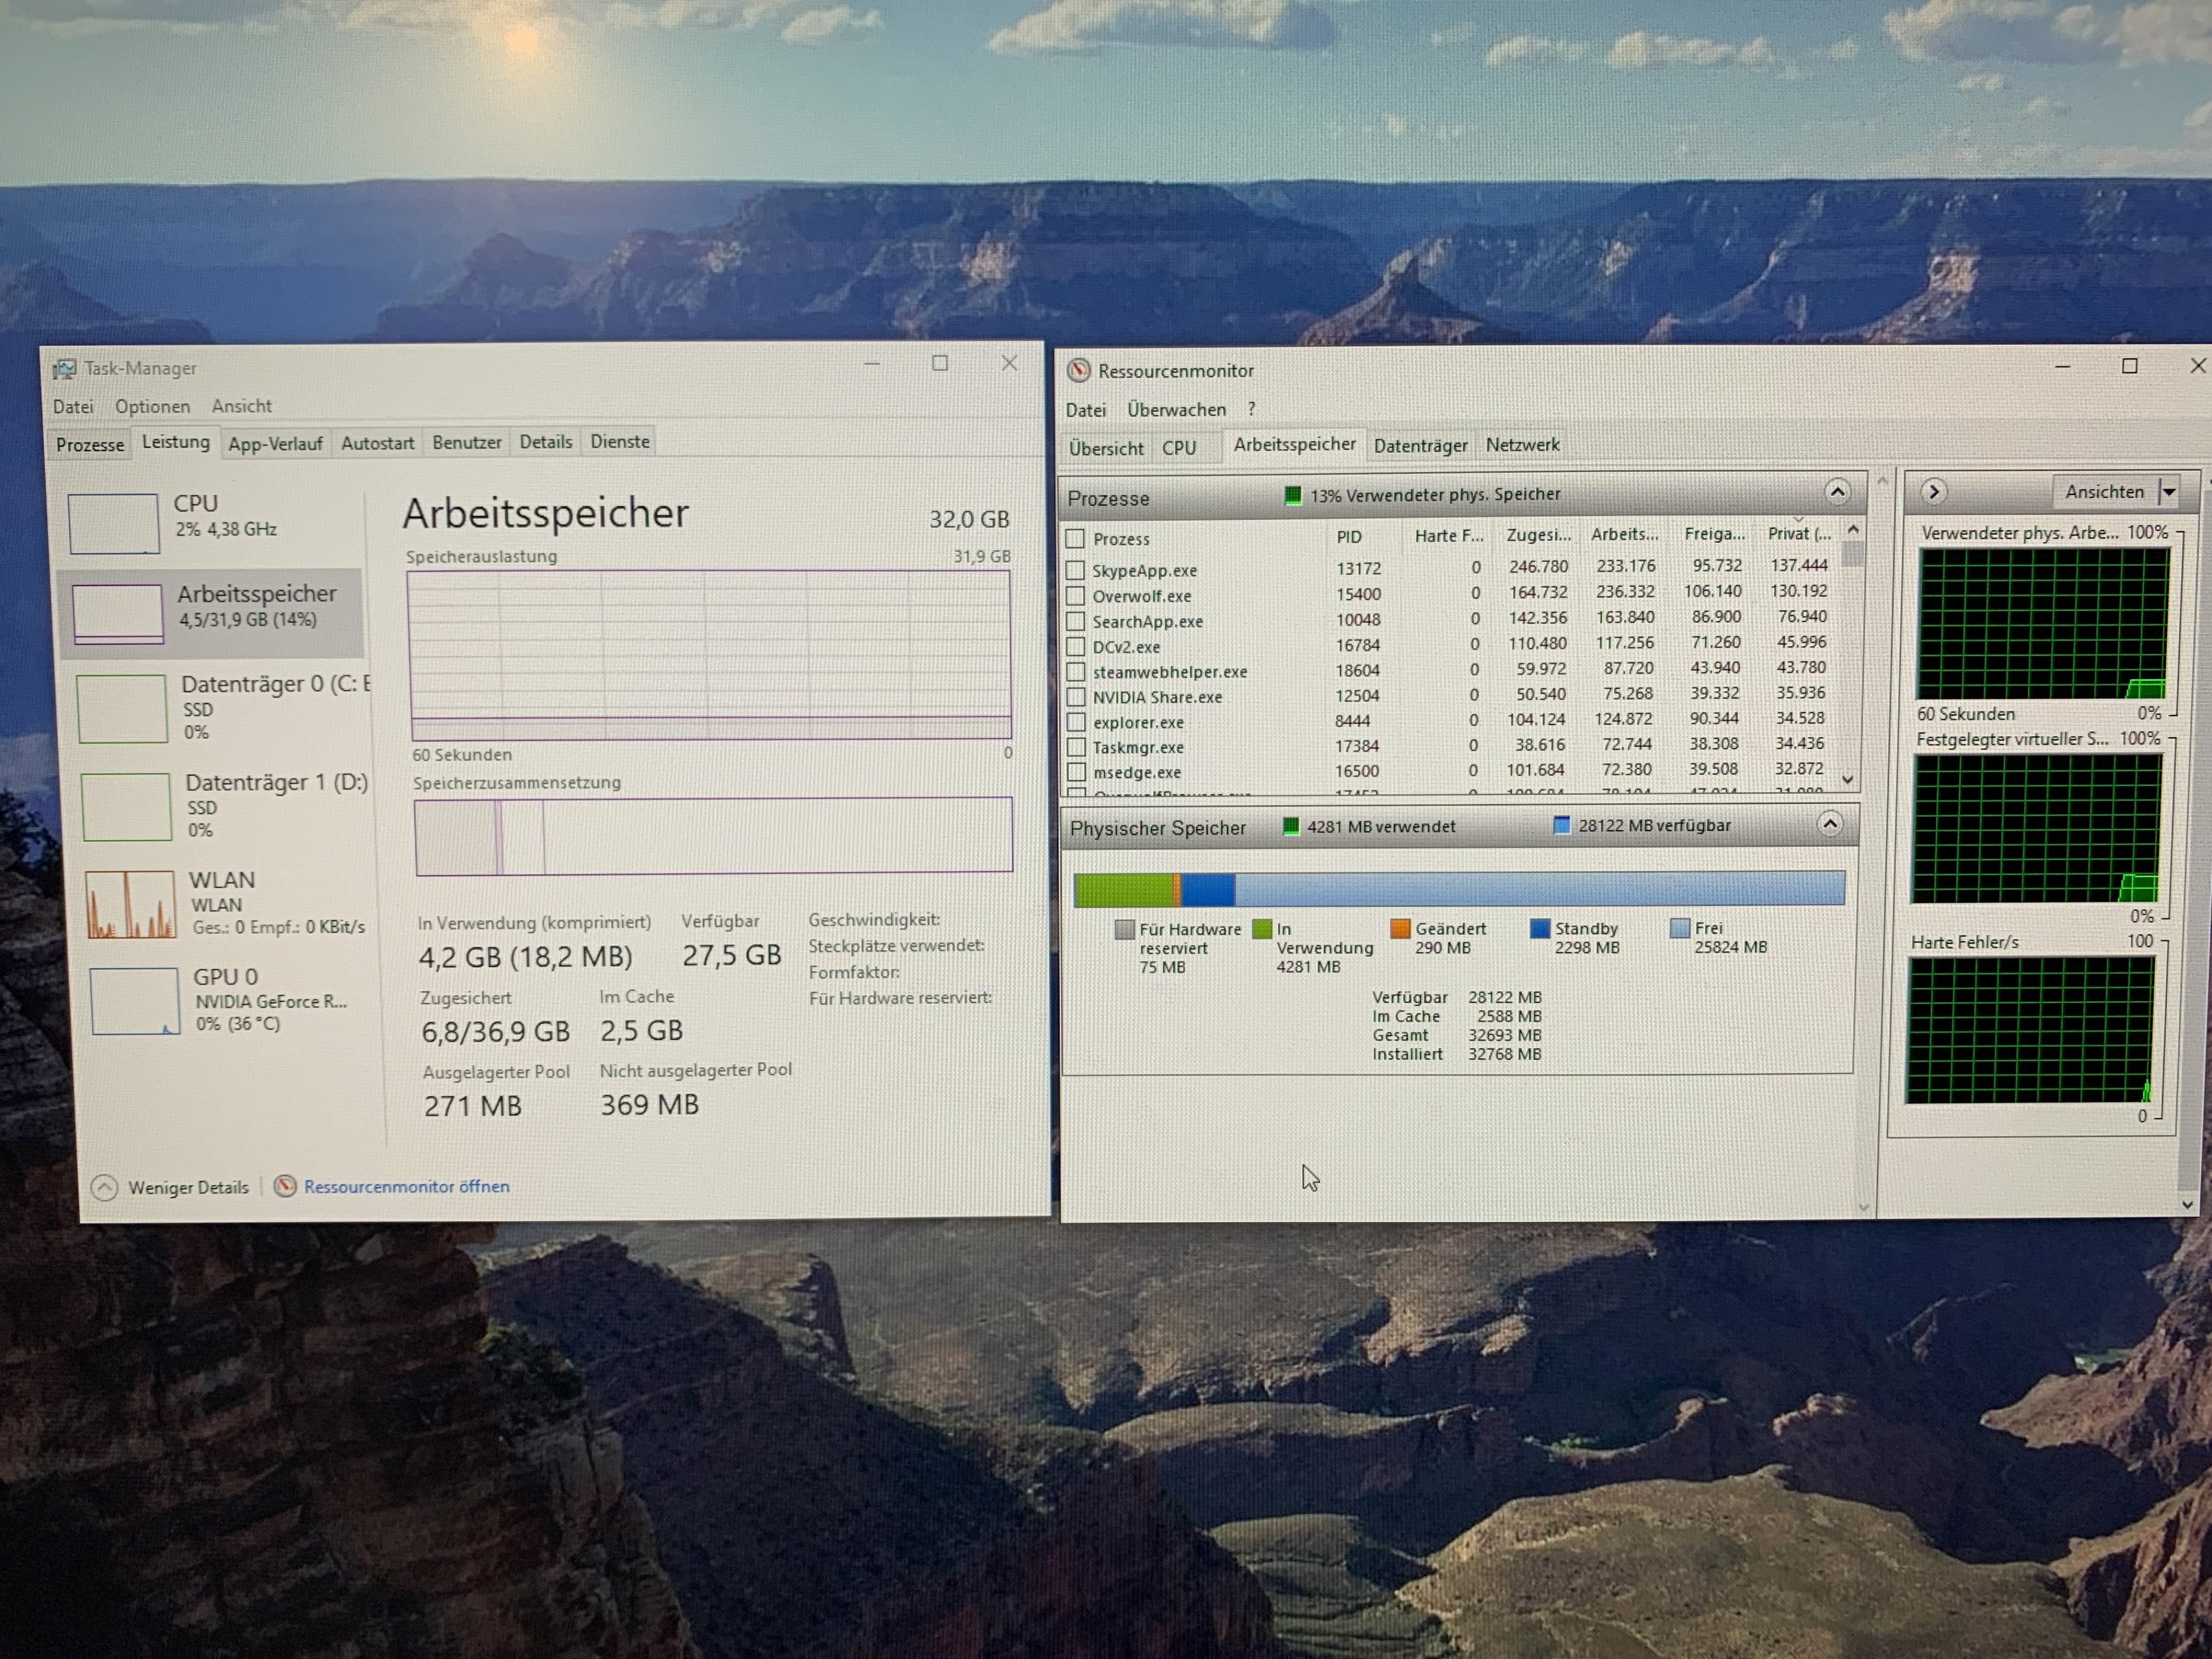Hide the graph pane with arrow button
2212x1659 pixels.
click(x=1933, y=492)
